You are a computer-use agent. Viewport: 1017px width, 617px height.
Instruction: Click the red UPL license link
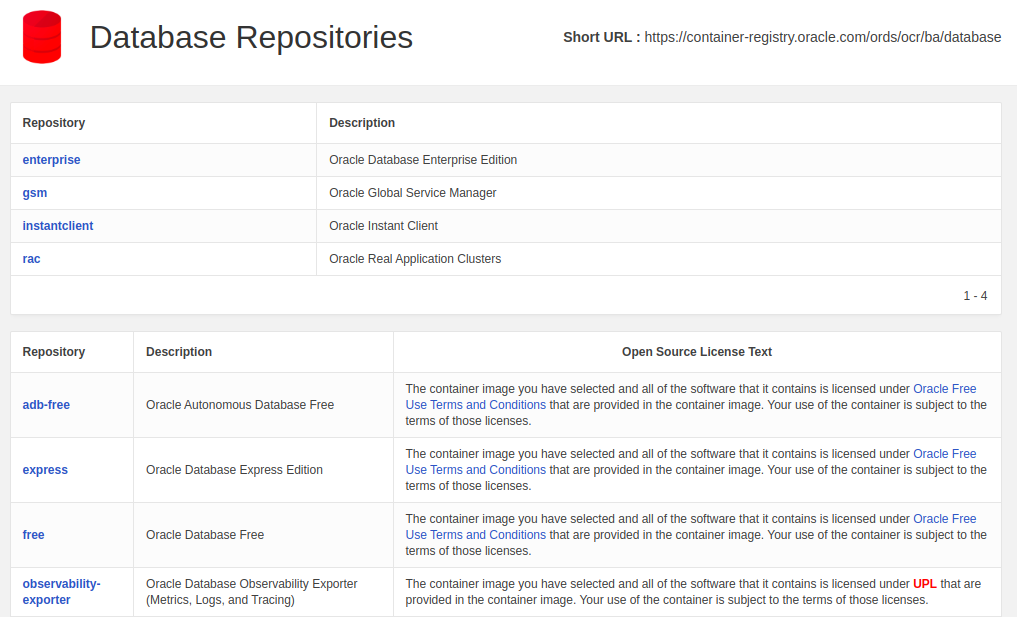tap(925, 584)
